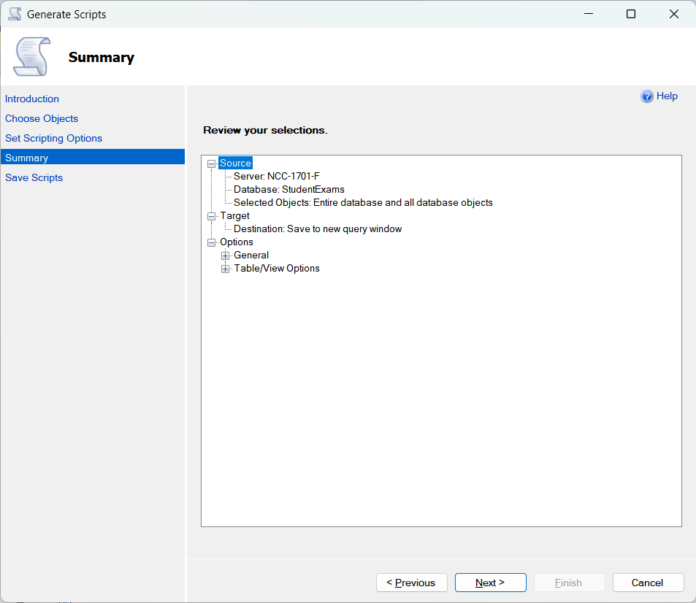
Task: Click the large Summary scroll icon
Action: 32,57
